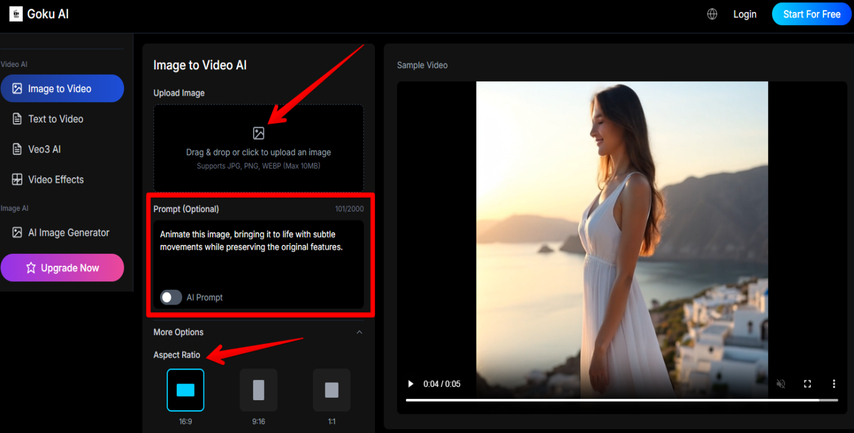Open the Veo3 AI page
The width and height of the screenshot is (854, 433).
[44, 149]
